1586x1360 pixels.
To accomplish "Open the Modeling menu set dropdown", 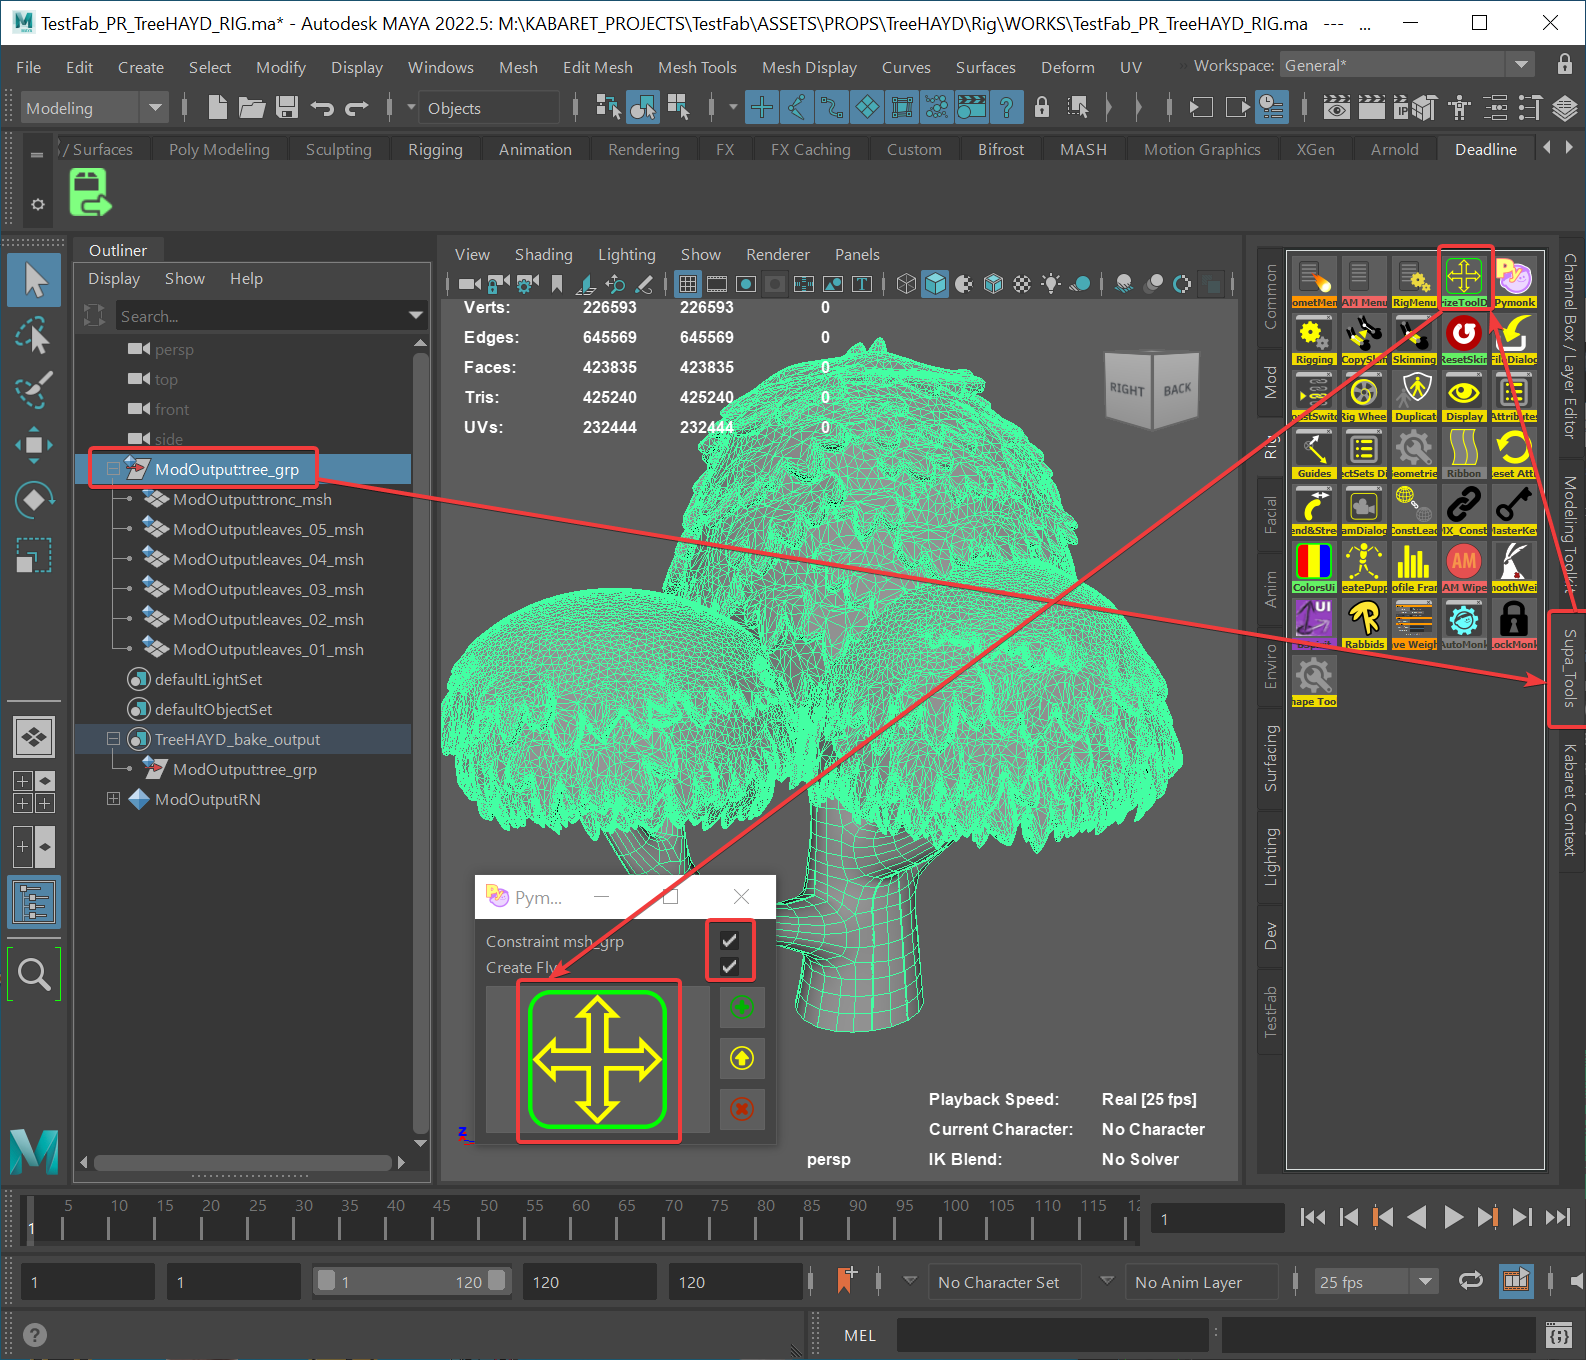I will click(95, 108).
